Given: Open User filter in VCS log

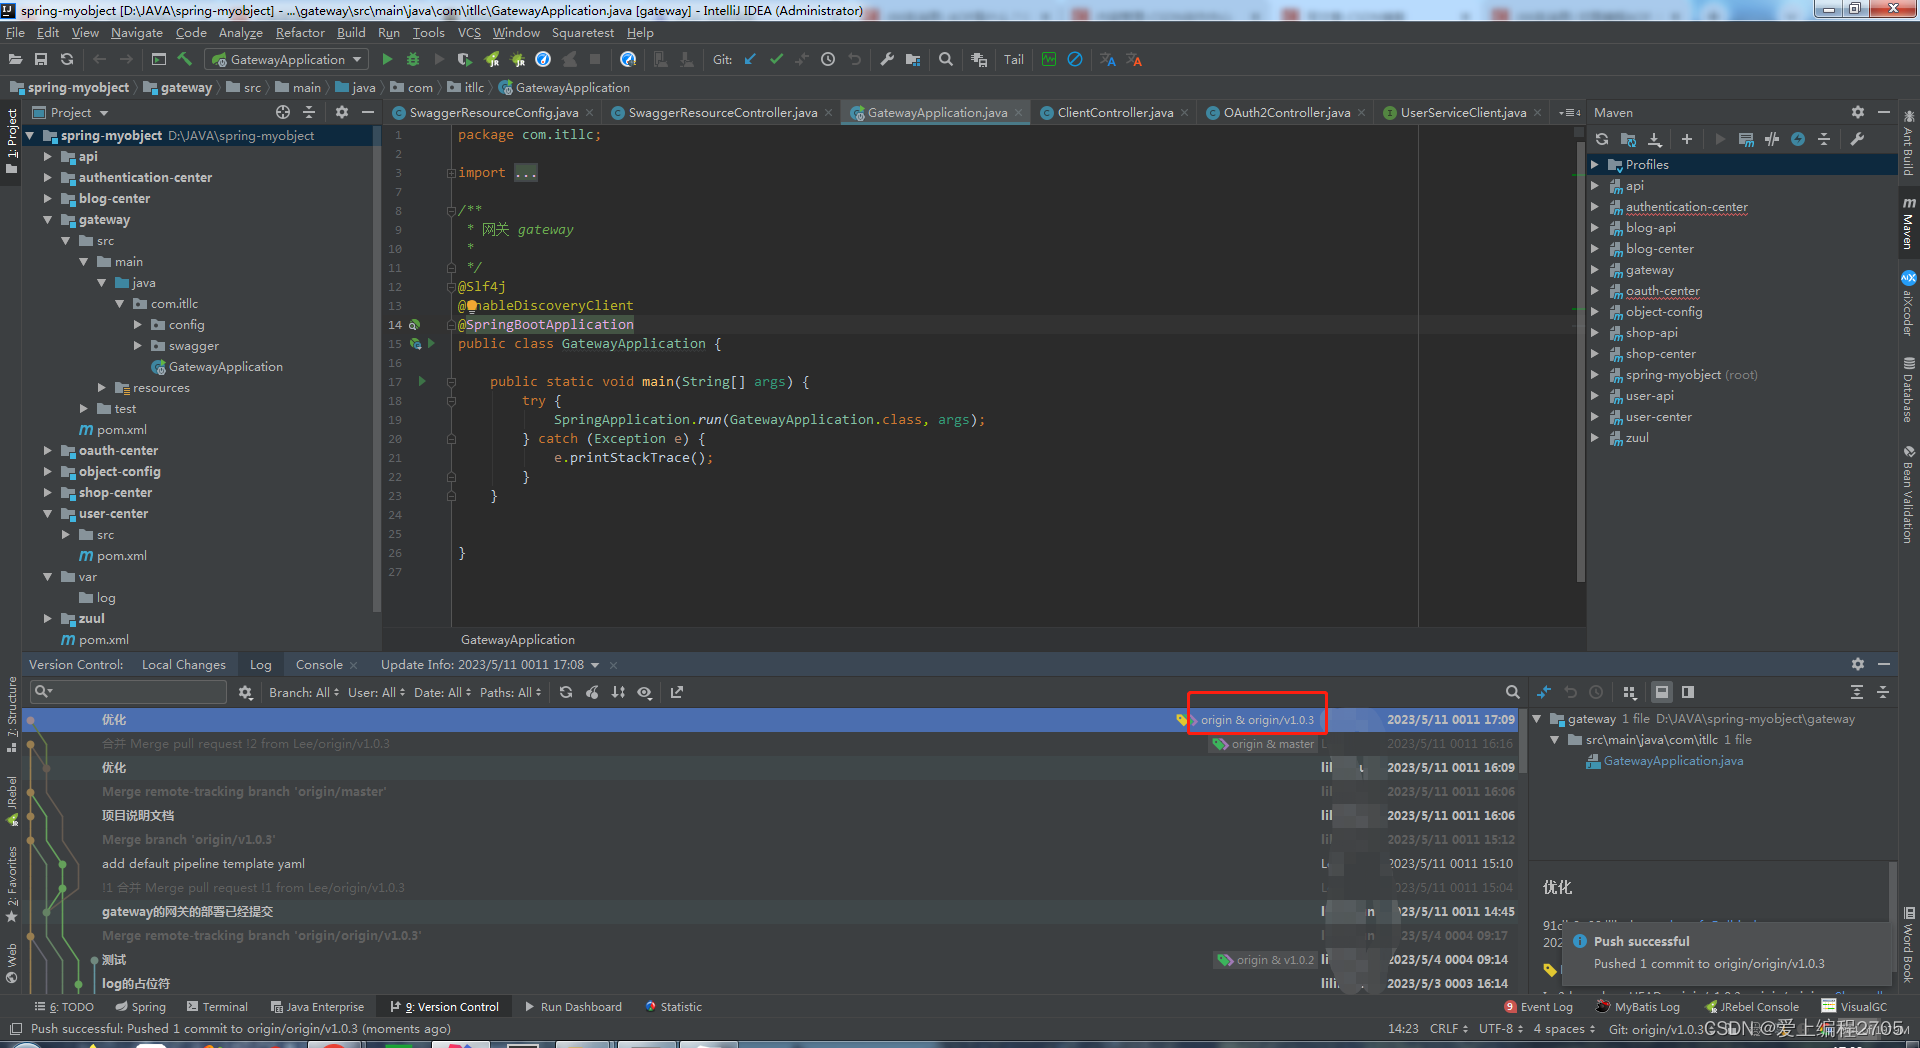Looking at the screenshot, I should click(377, 692).
